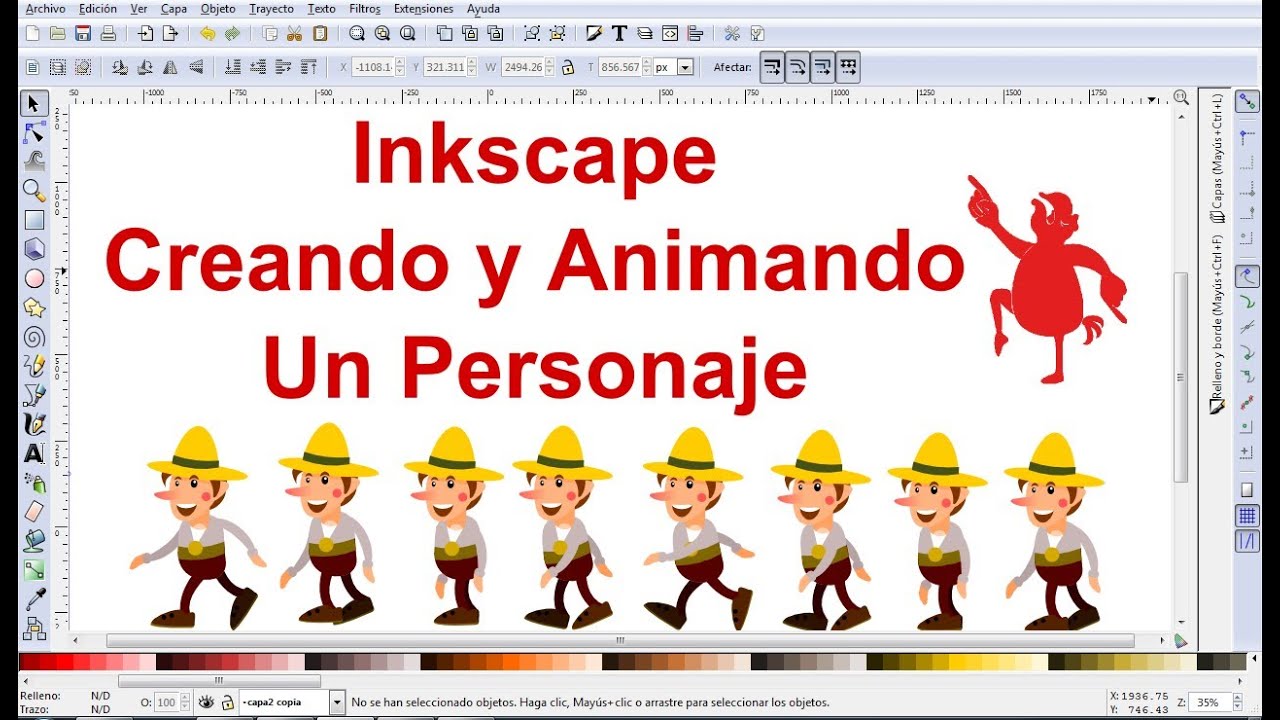Select the Dropper color picker tool

point(34,599)
